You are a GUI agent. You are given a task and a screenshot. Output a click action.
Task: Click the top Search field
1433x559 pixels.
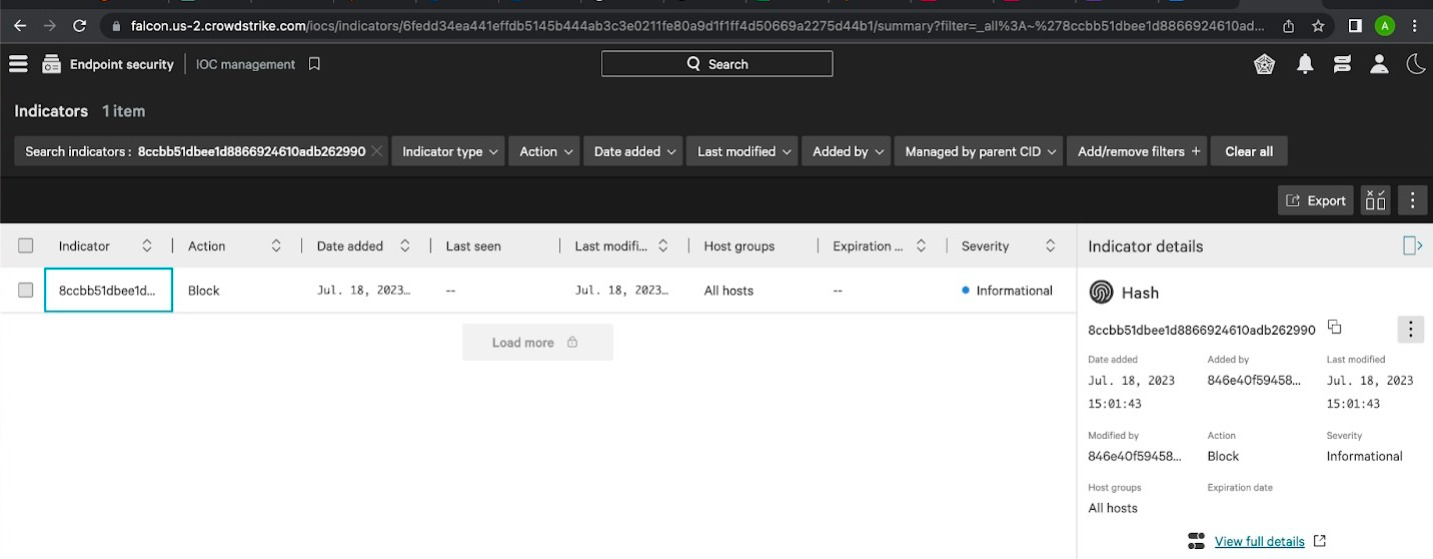pyautogui.click(x=717, y=64)
